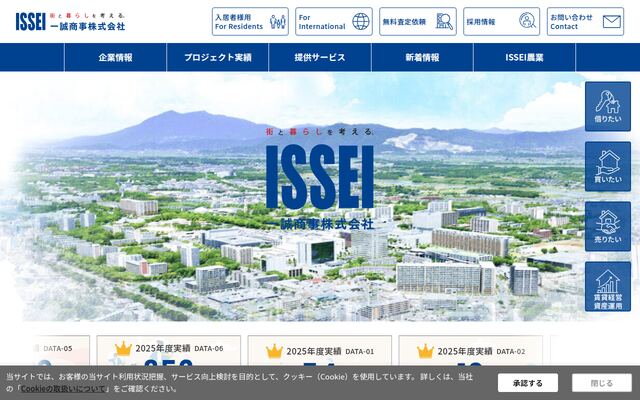Click the DATA-05 card label

58,349
